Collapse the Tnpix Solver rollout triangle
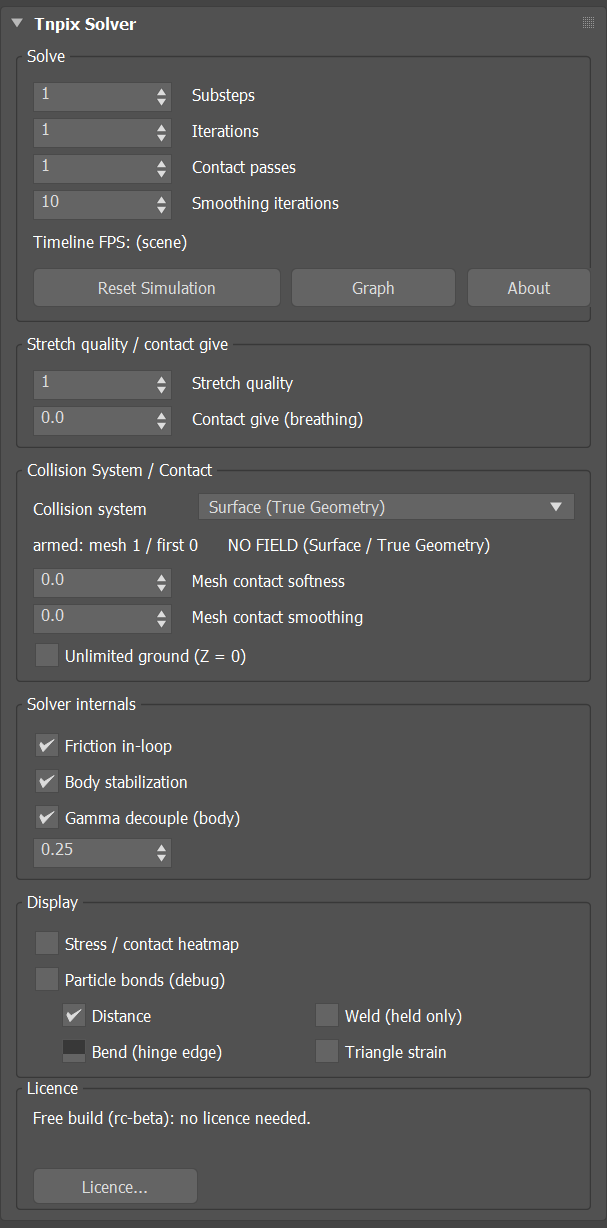Image resolution: width=607 pixels, height=1228 pixels. pos(17,23)
